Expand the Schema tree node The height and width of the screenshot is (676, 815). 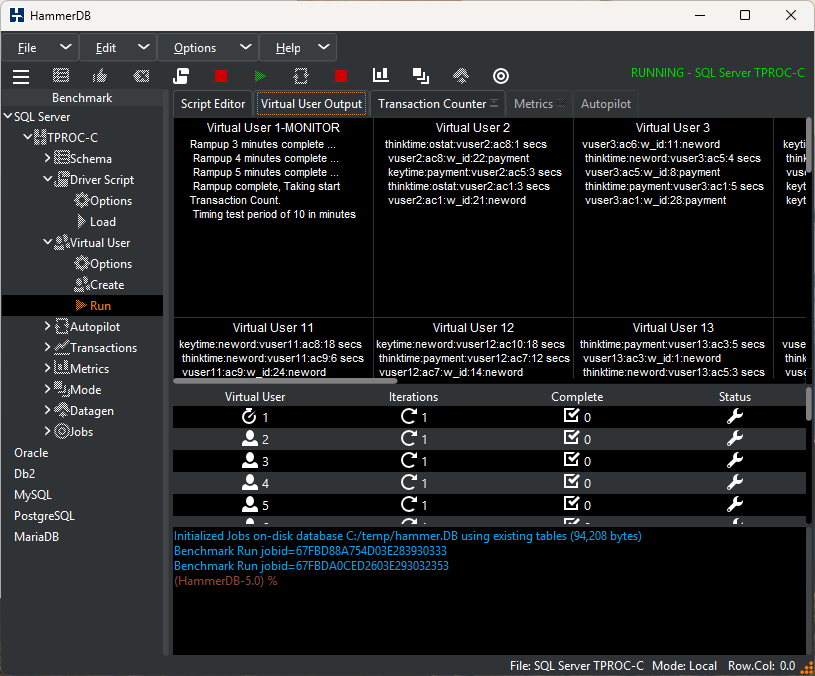pos(47,158)
